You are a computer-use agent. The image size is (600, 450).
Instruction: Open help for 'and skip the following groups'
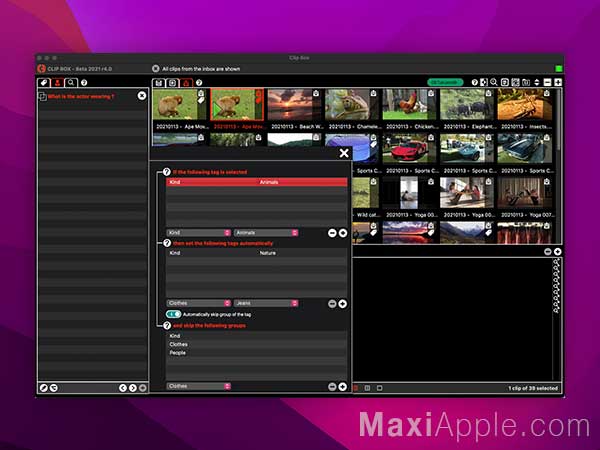tap(167, 326)
